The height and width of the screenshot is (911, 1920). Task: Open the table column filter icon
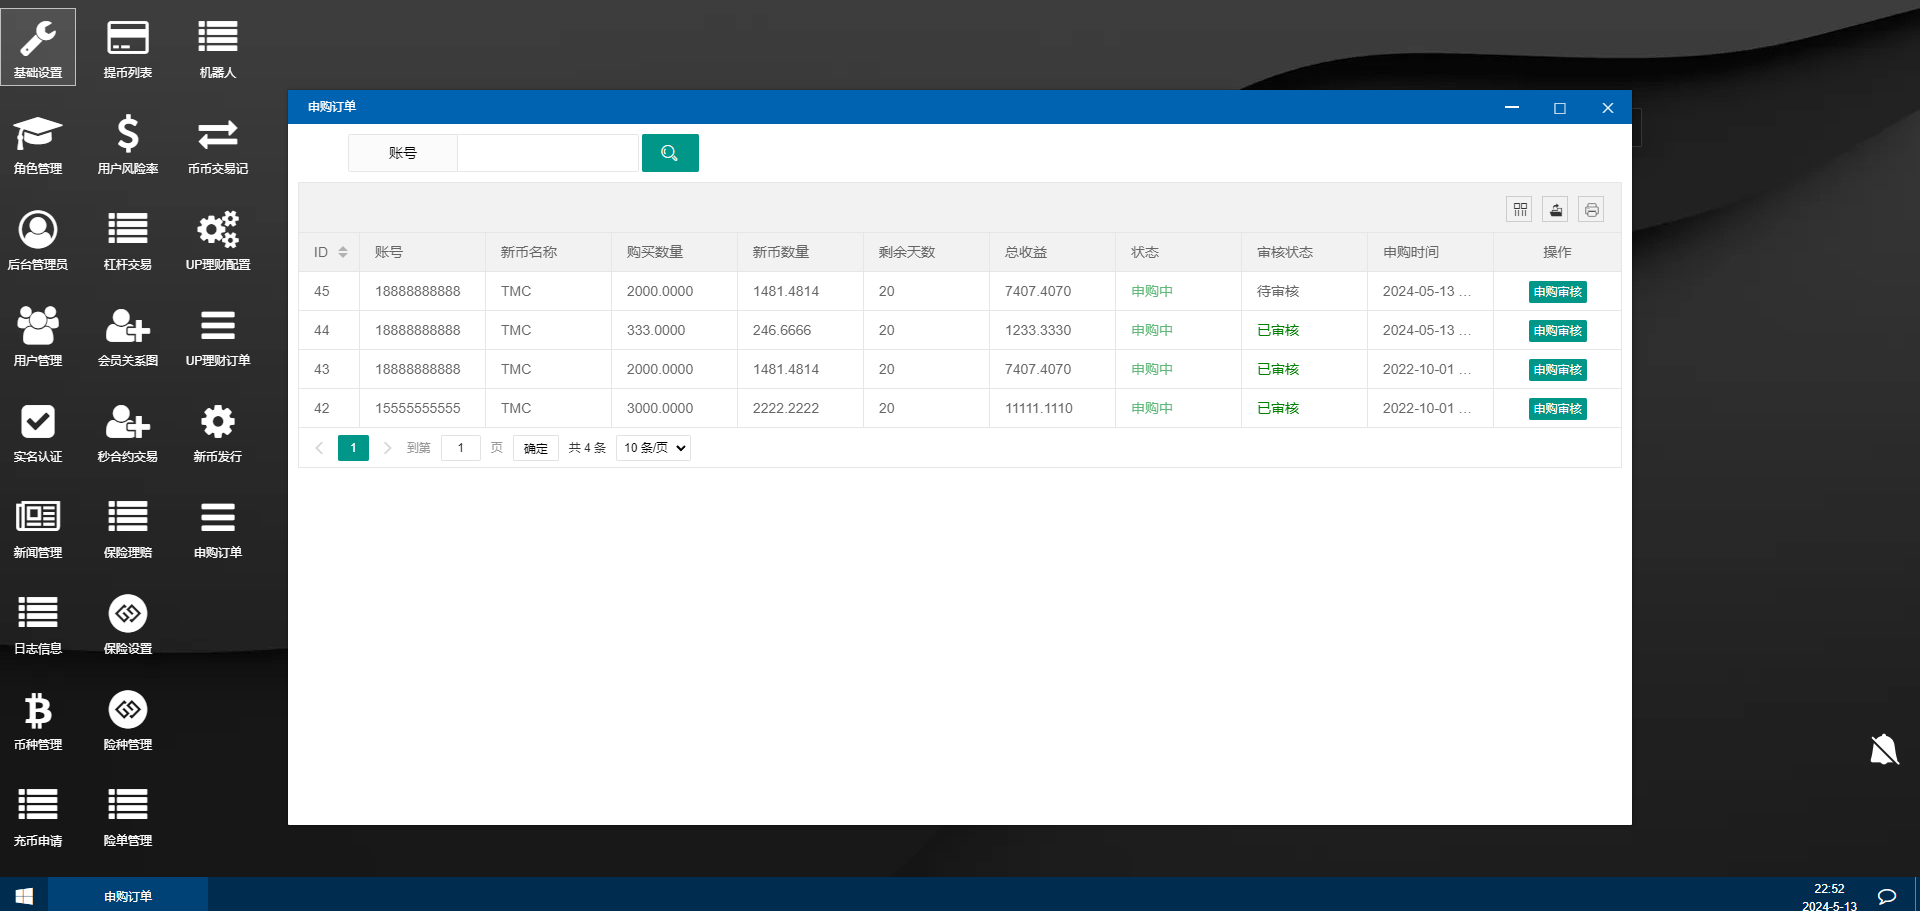(1520, 209)
